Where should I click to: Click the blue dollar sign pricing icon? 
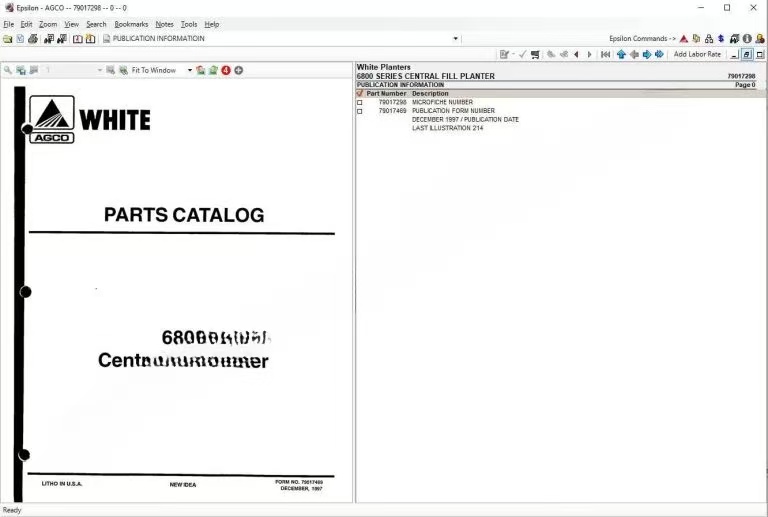click(721, 39)
